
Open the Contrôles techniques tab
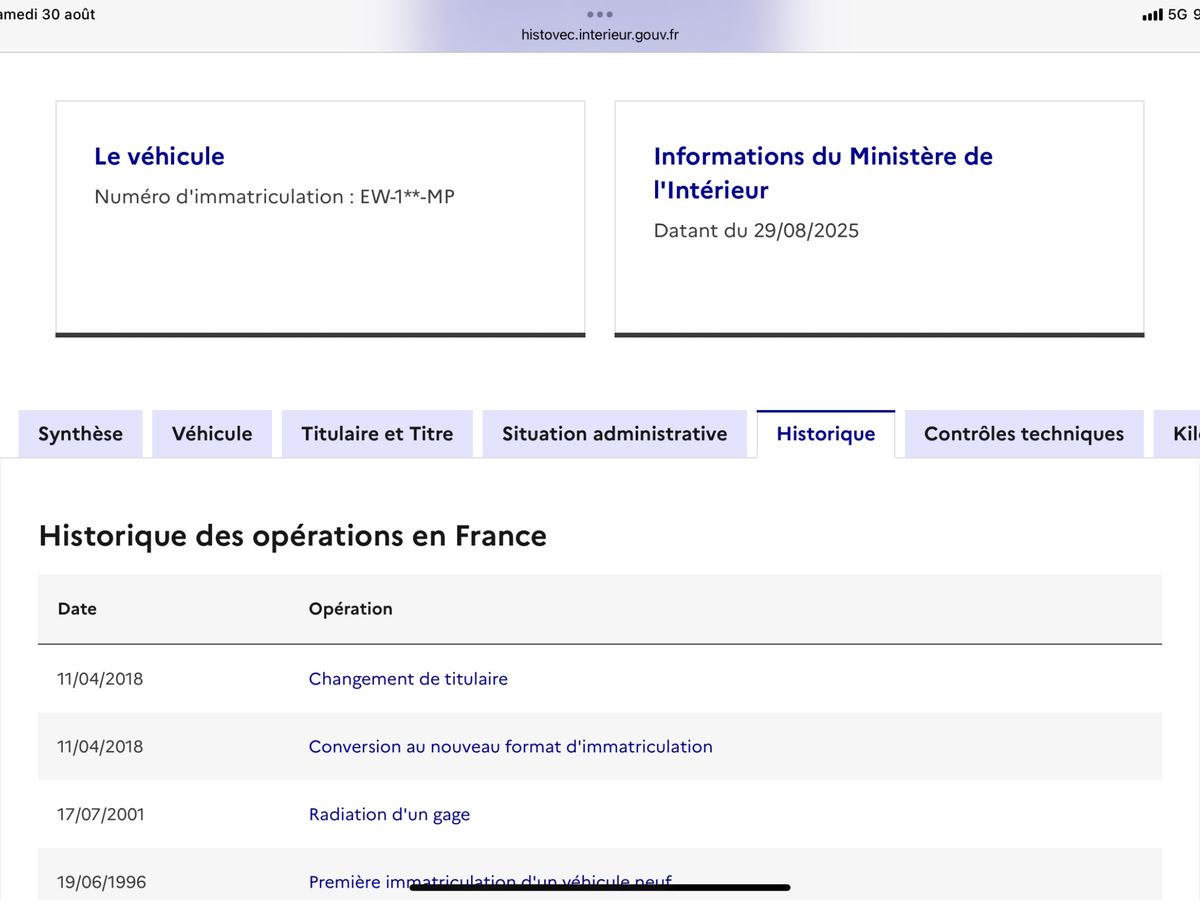(1024, 434)
